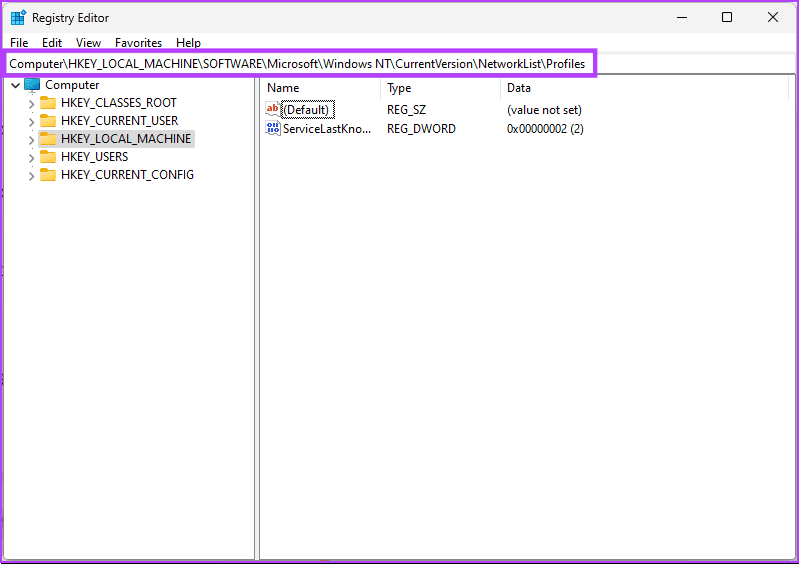This screenshot has width=799, height=564.
Task: Open the Favorites menu
Action: (x=139, y=43)
